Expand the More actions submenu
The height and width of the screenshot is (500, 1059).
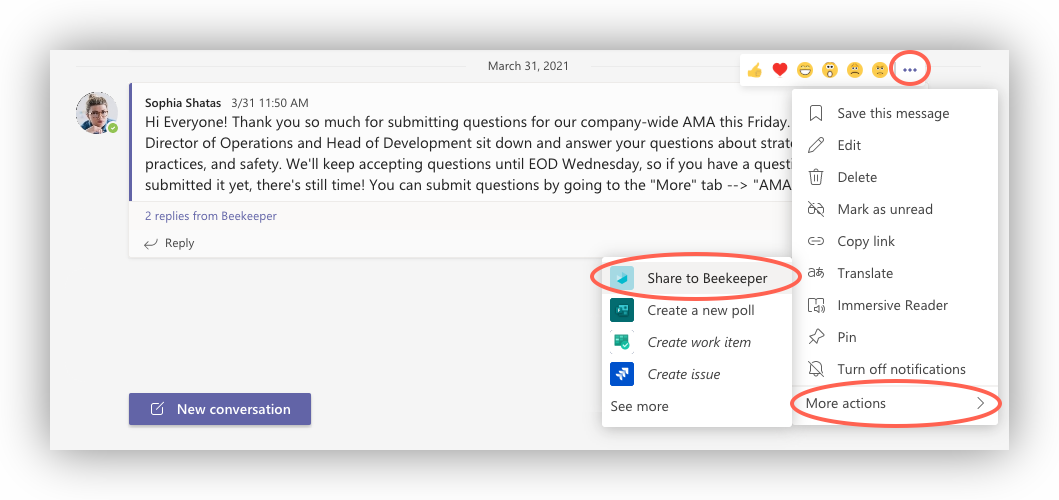pyautogui.click(x=895, y=403)
